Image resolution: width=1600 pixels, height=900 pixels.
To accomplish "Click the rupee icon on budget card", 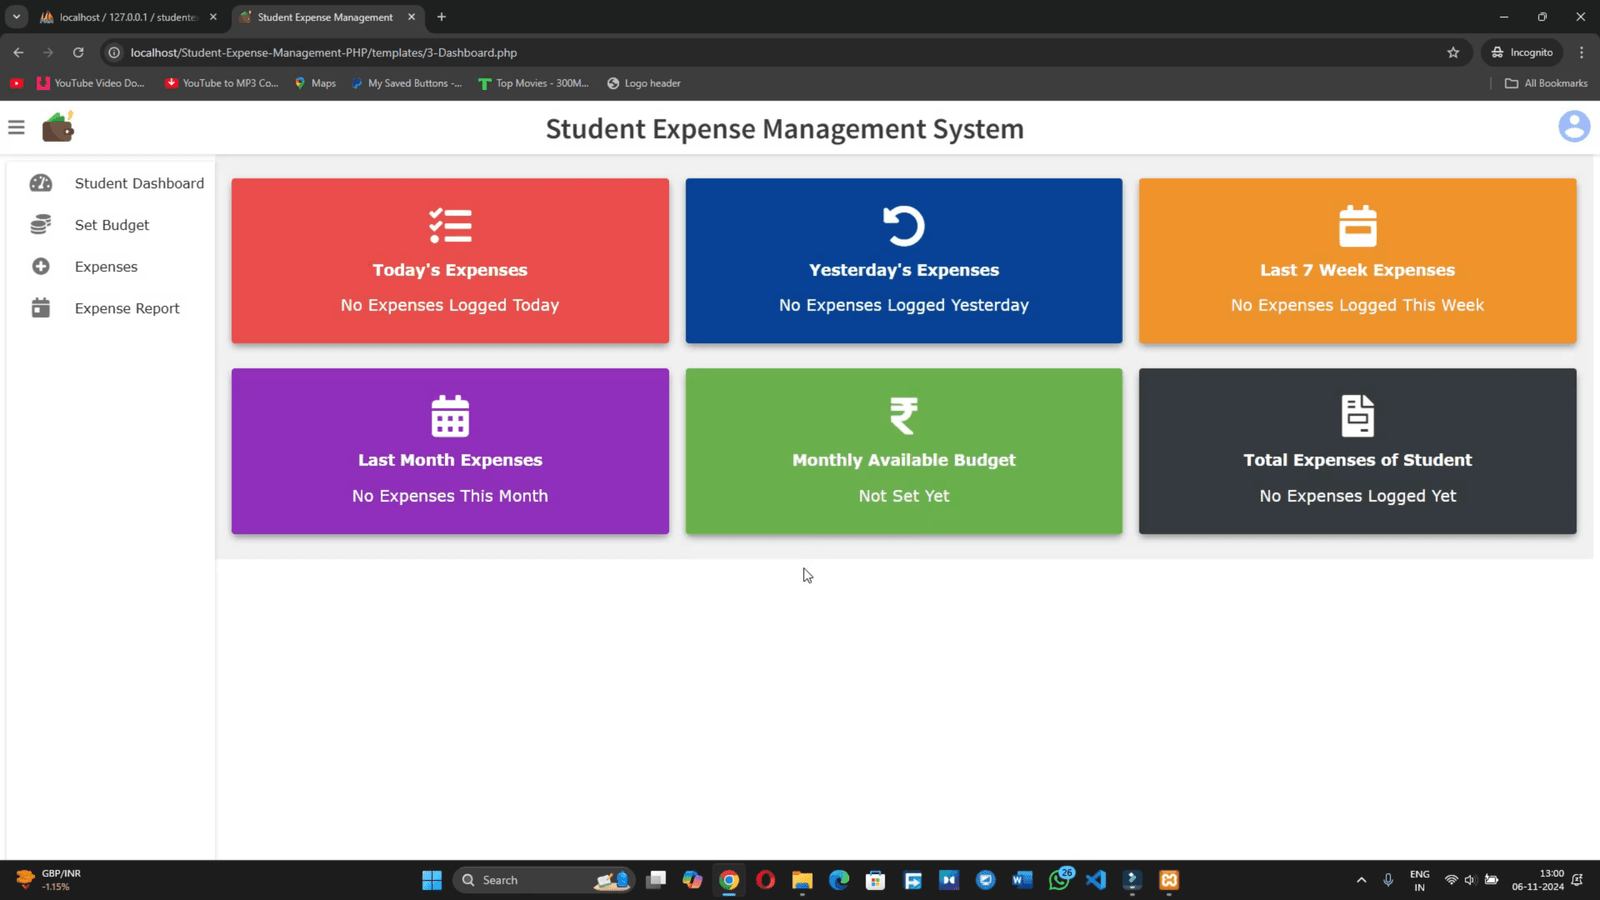I will click(903, 416).
